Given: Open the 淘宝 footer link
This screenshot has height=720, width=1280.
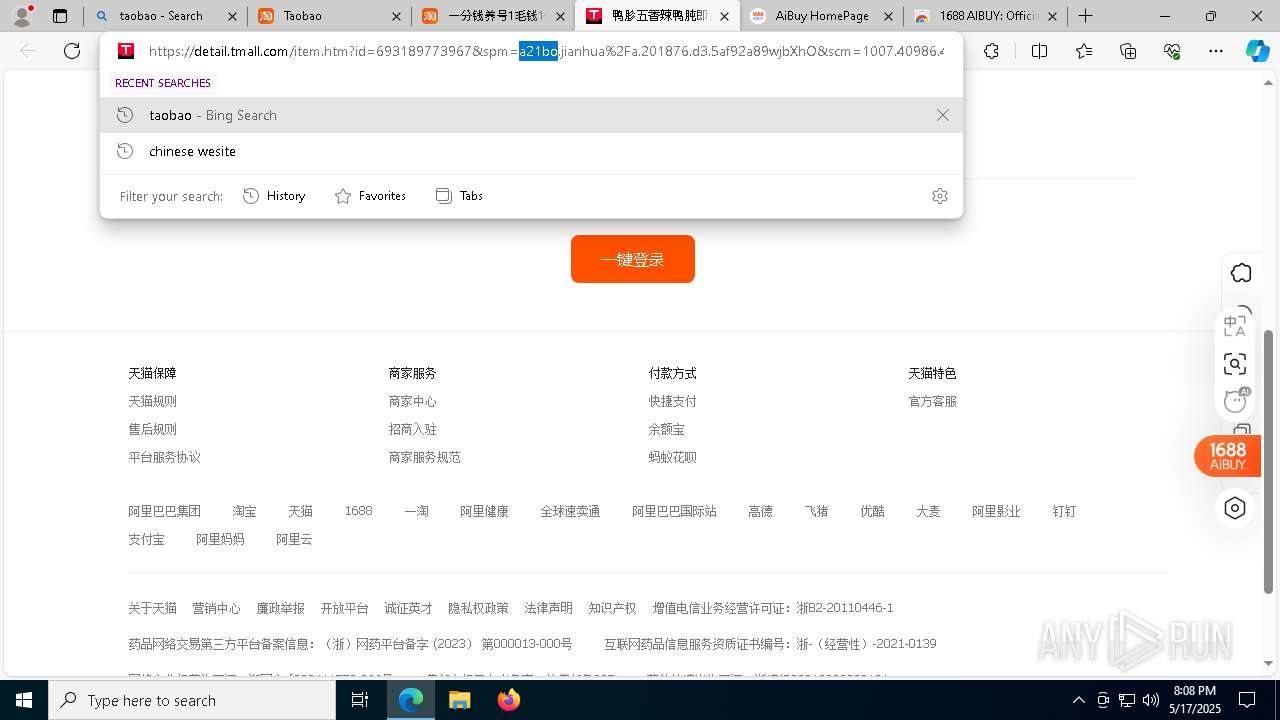Looking at the screenshot, I should 244,511.
